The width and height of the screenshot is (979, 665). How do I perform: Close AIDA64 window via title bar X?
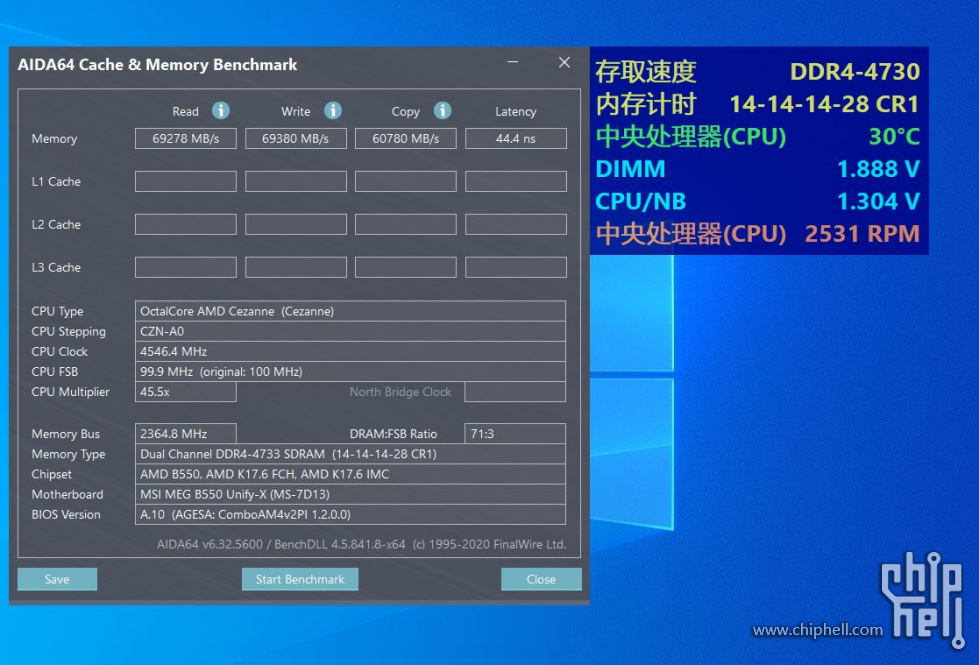pyautogui.click(x=564, y=62)
